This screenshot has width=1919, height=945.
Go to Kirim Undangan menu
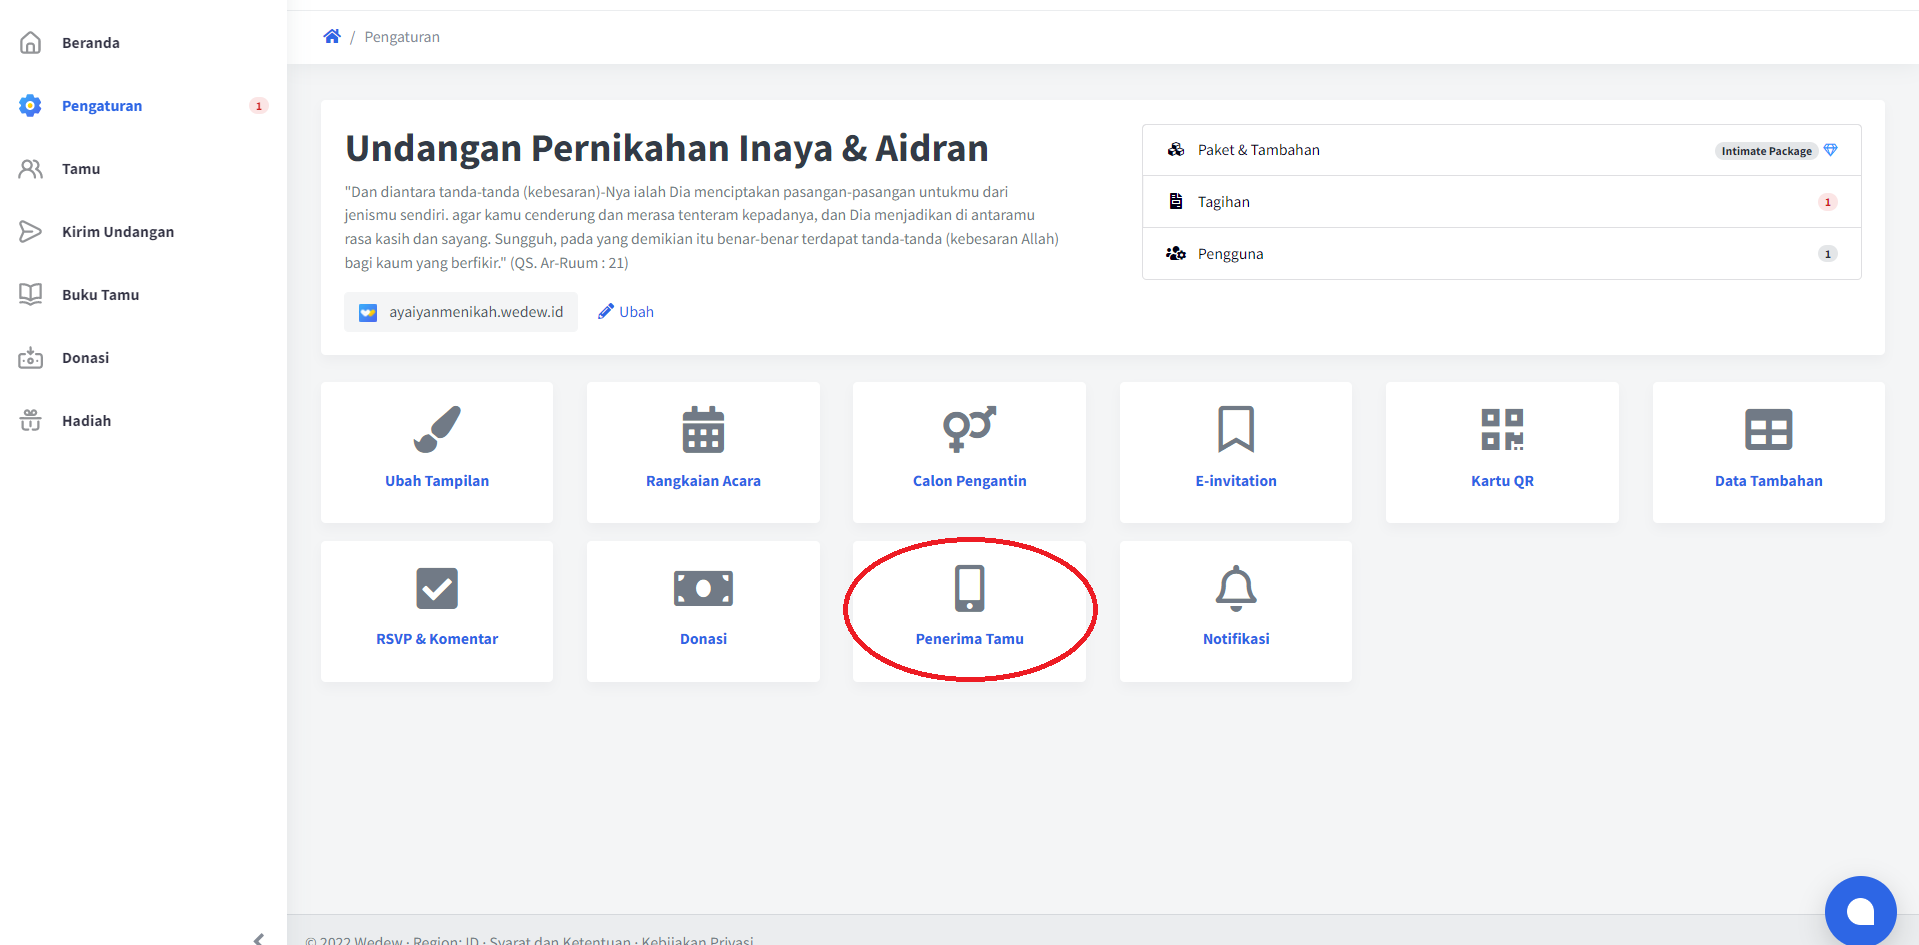pyautogui.click(x=118, y=231)
